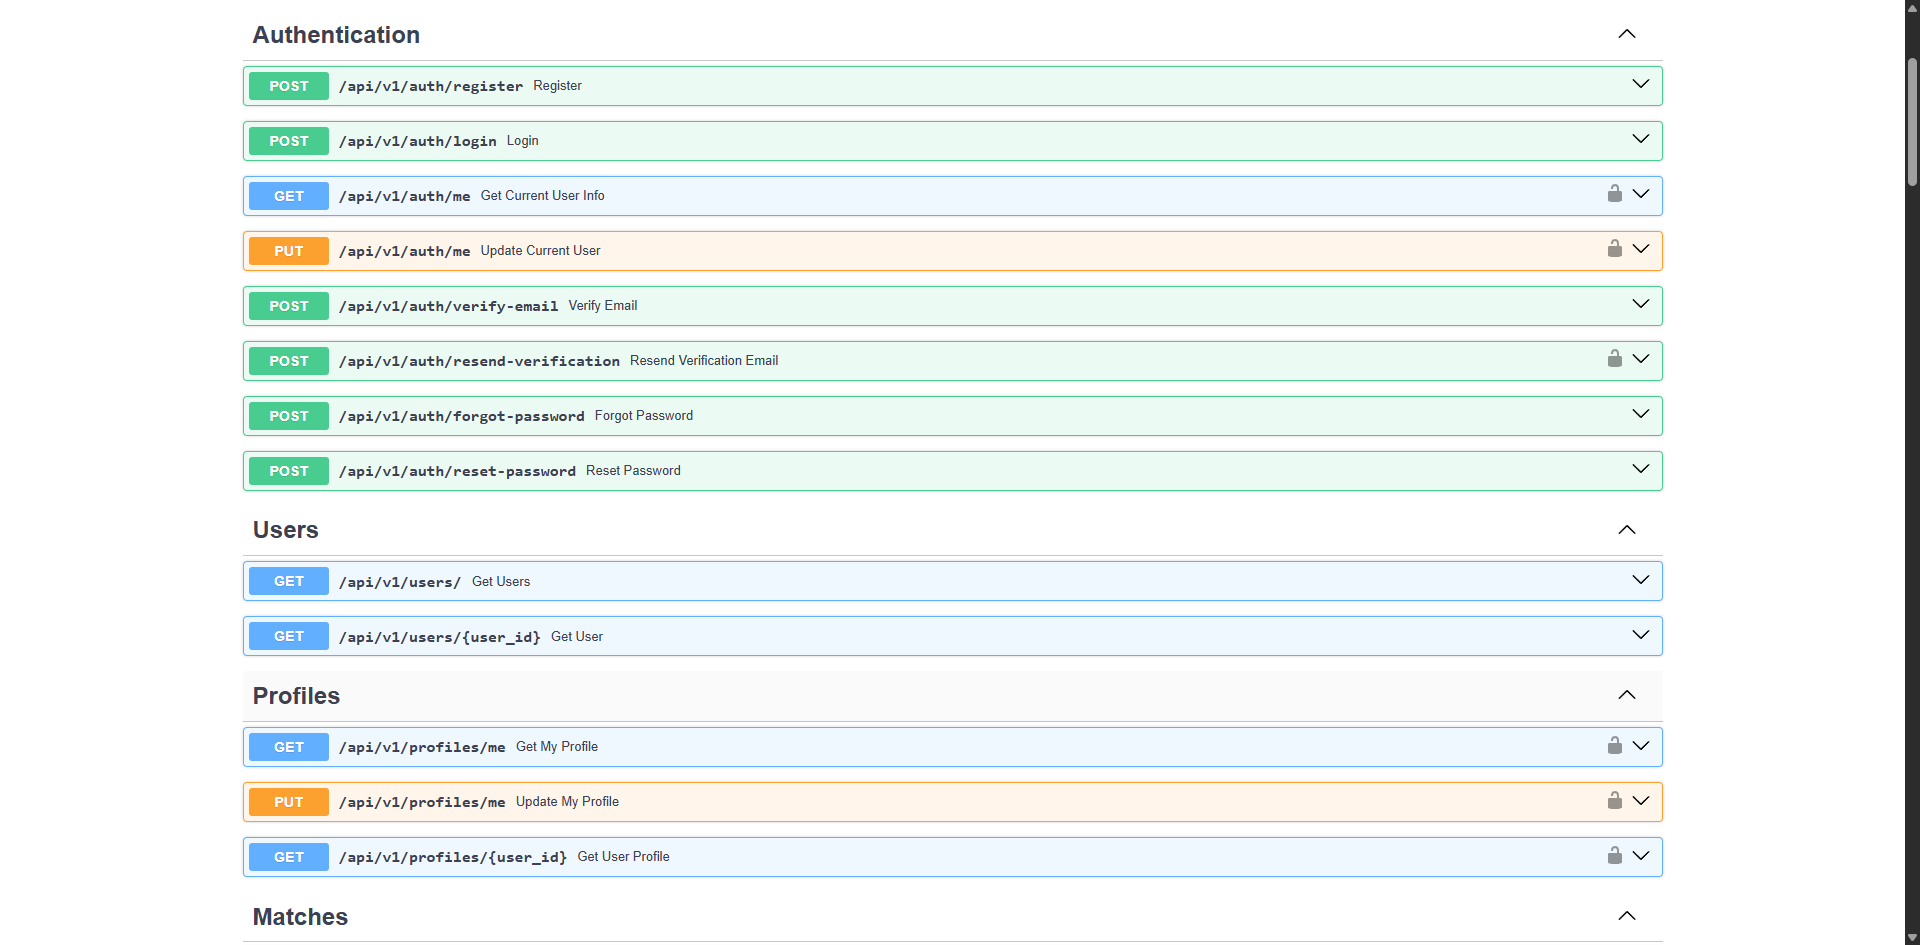This screenshot has width=1920, height=945.
Task: Open the /api/v1/auth/forgot-password path link
Action: point(462,417)
